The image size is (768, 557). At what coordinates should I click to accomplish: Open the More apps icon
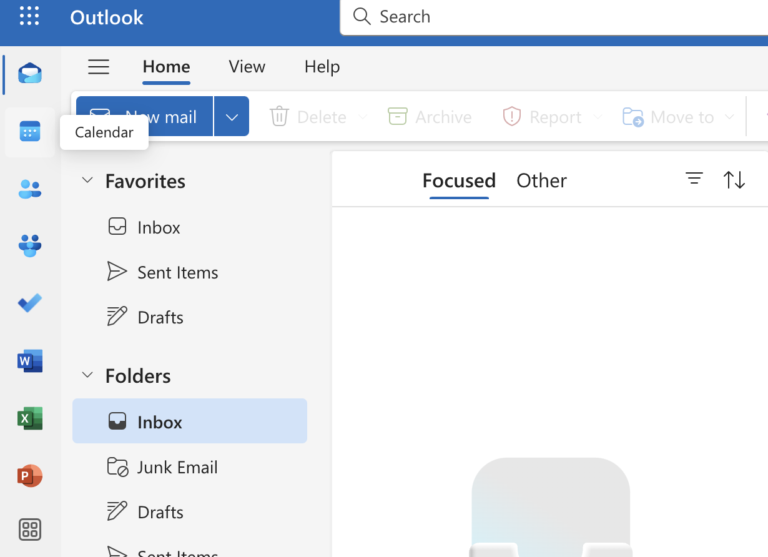pyautogui.click(x=30, y=530)
